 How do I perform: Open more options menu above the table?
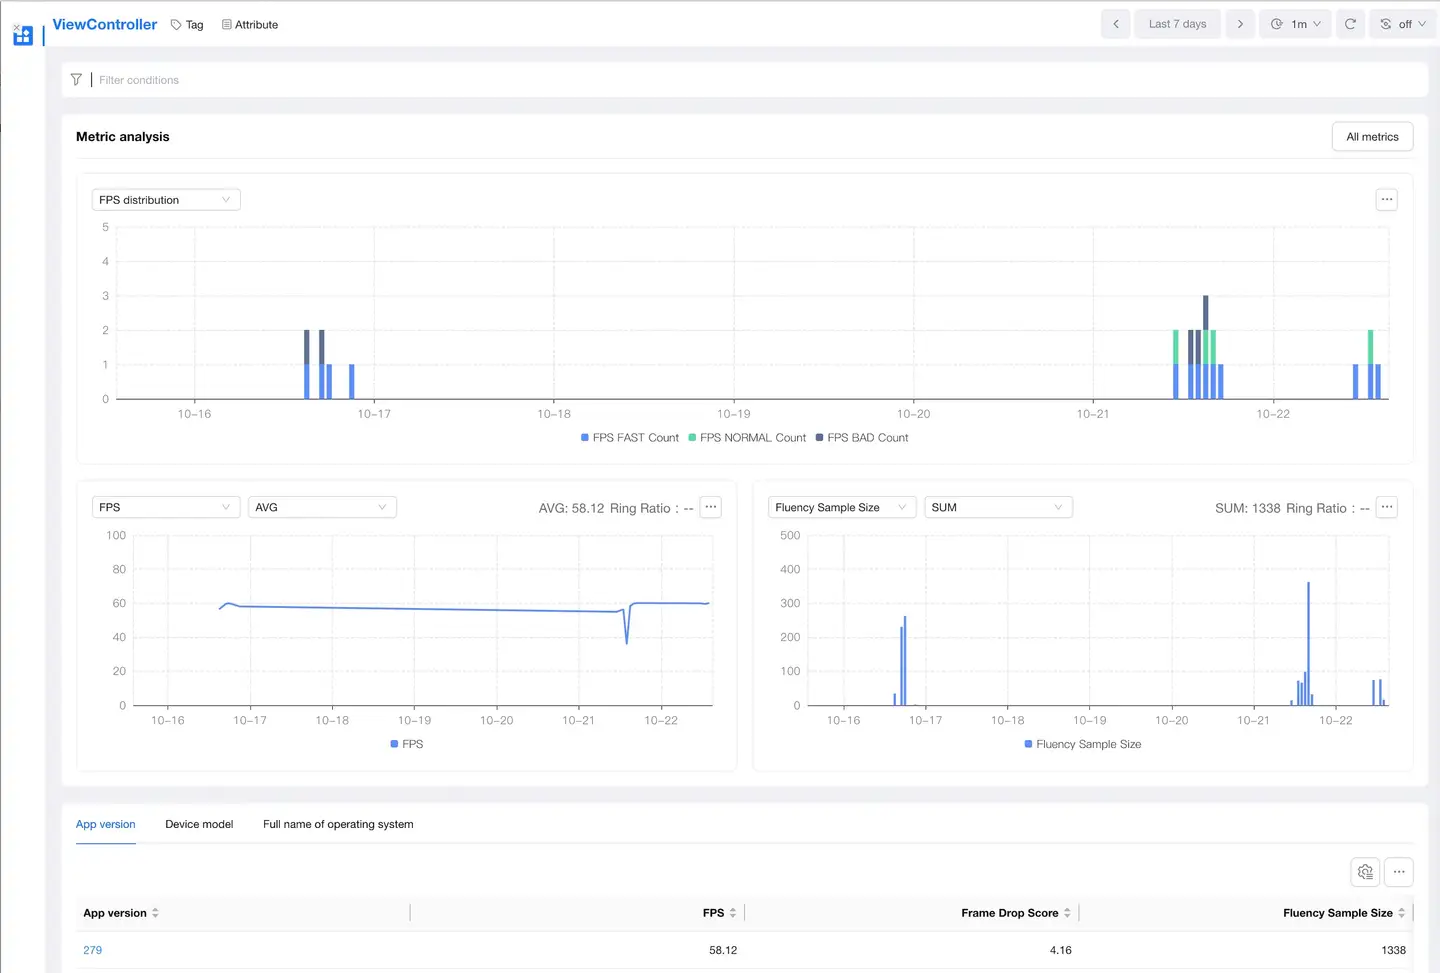(1399, 872)
